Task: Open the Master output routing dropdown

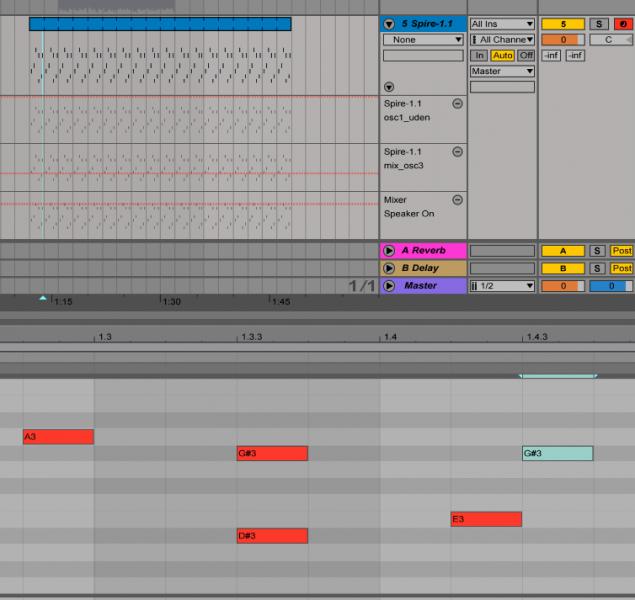Action: (x=502, y=71)
